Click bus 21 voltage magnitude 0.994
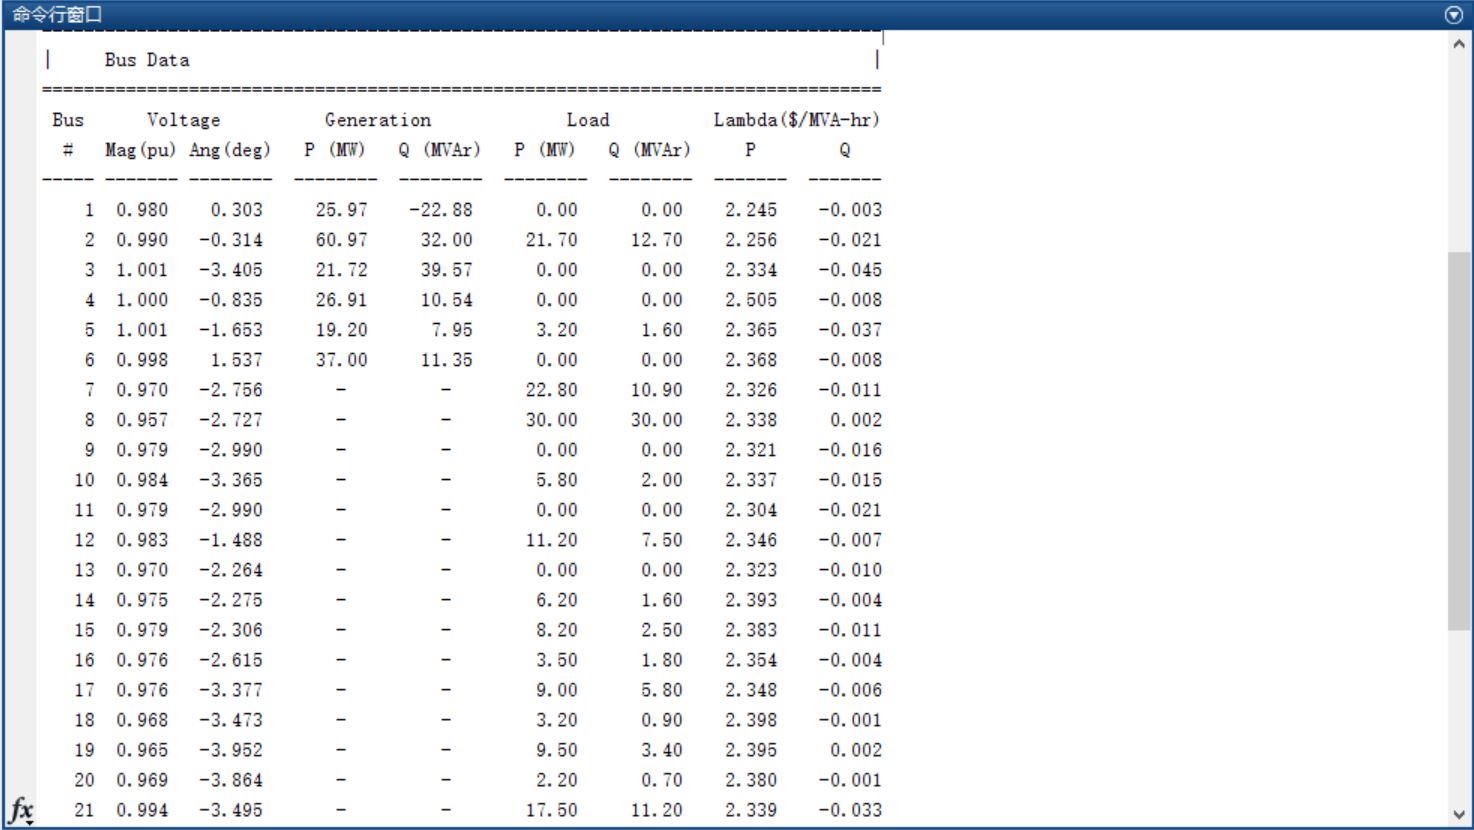Screen dimensions: 1474x830 pyautogui.click(x=142, y=810)
